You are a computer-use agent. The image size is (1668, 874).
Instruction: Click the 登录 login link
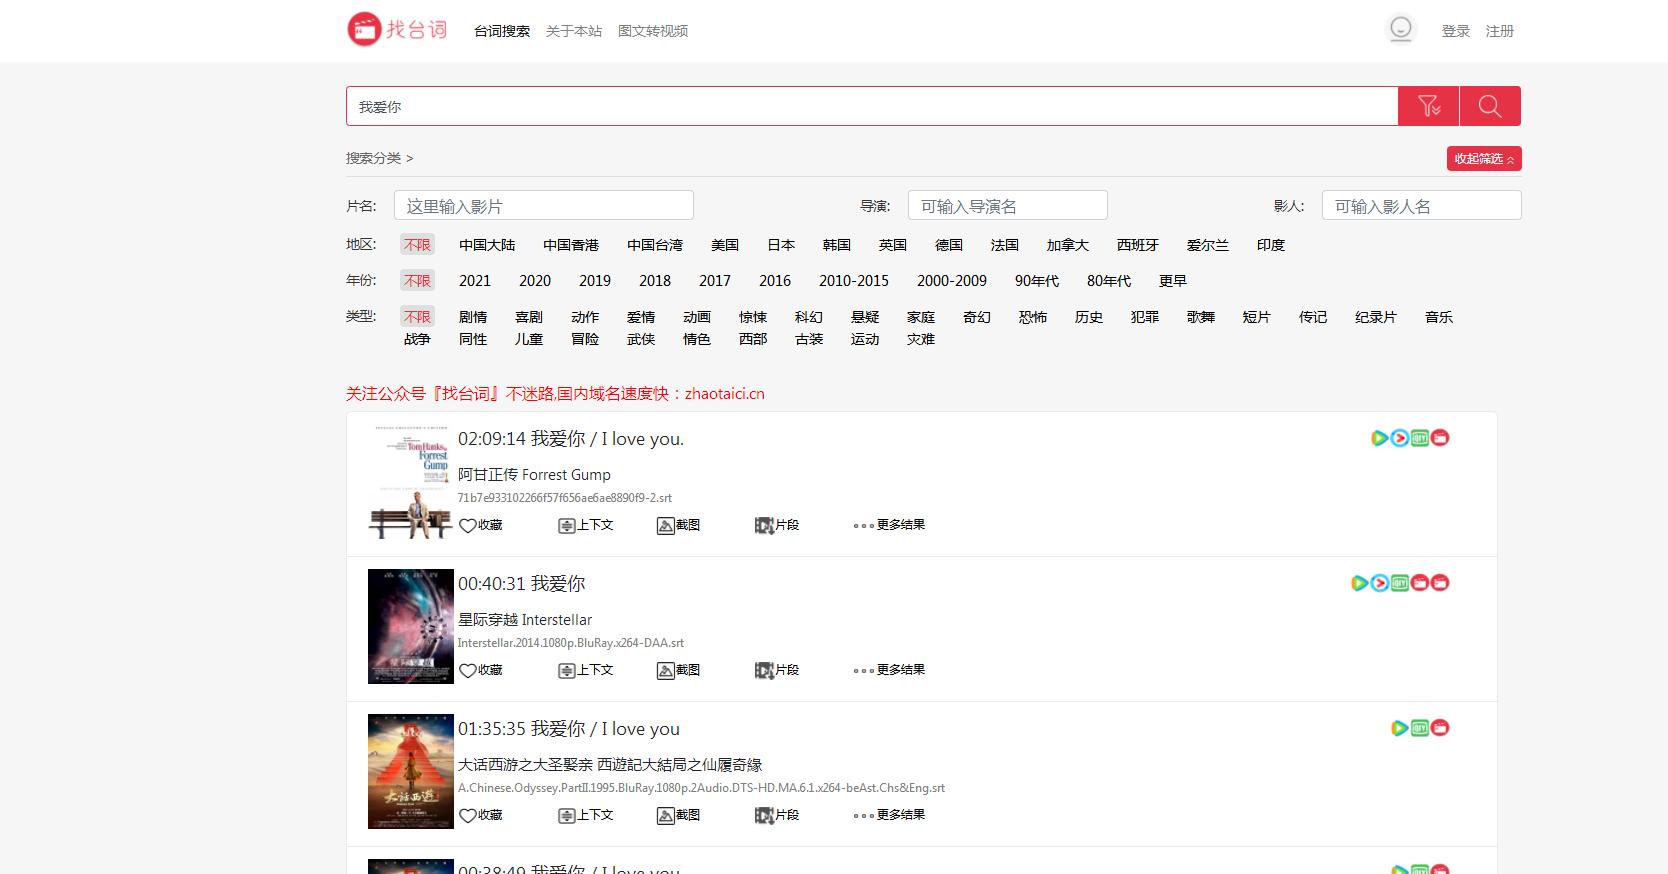[x=1455, y=31]
